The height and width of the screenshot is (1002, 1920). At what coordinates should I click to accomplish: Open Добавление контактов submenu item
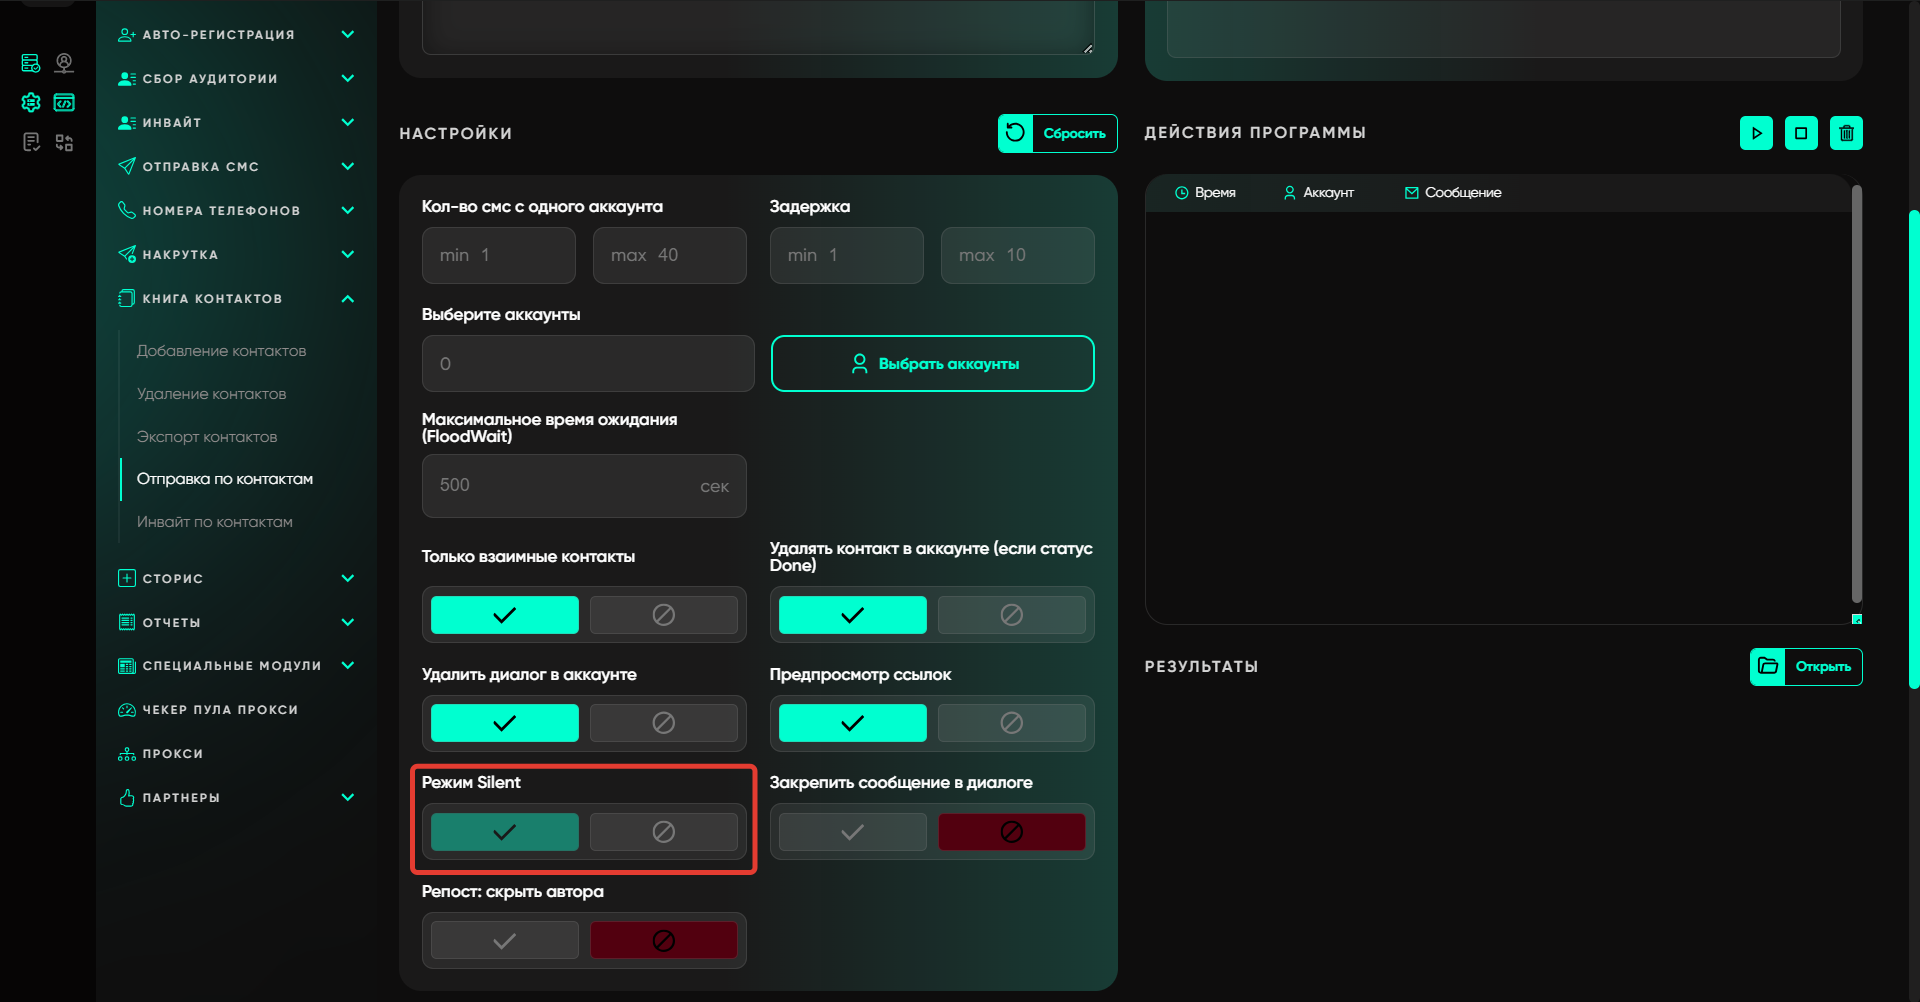(221, 351)
